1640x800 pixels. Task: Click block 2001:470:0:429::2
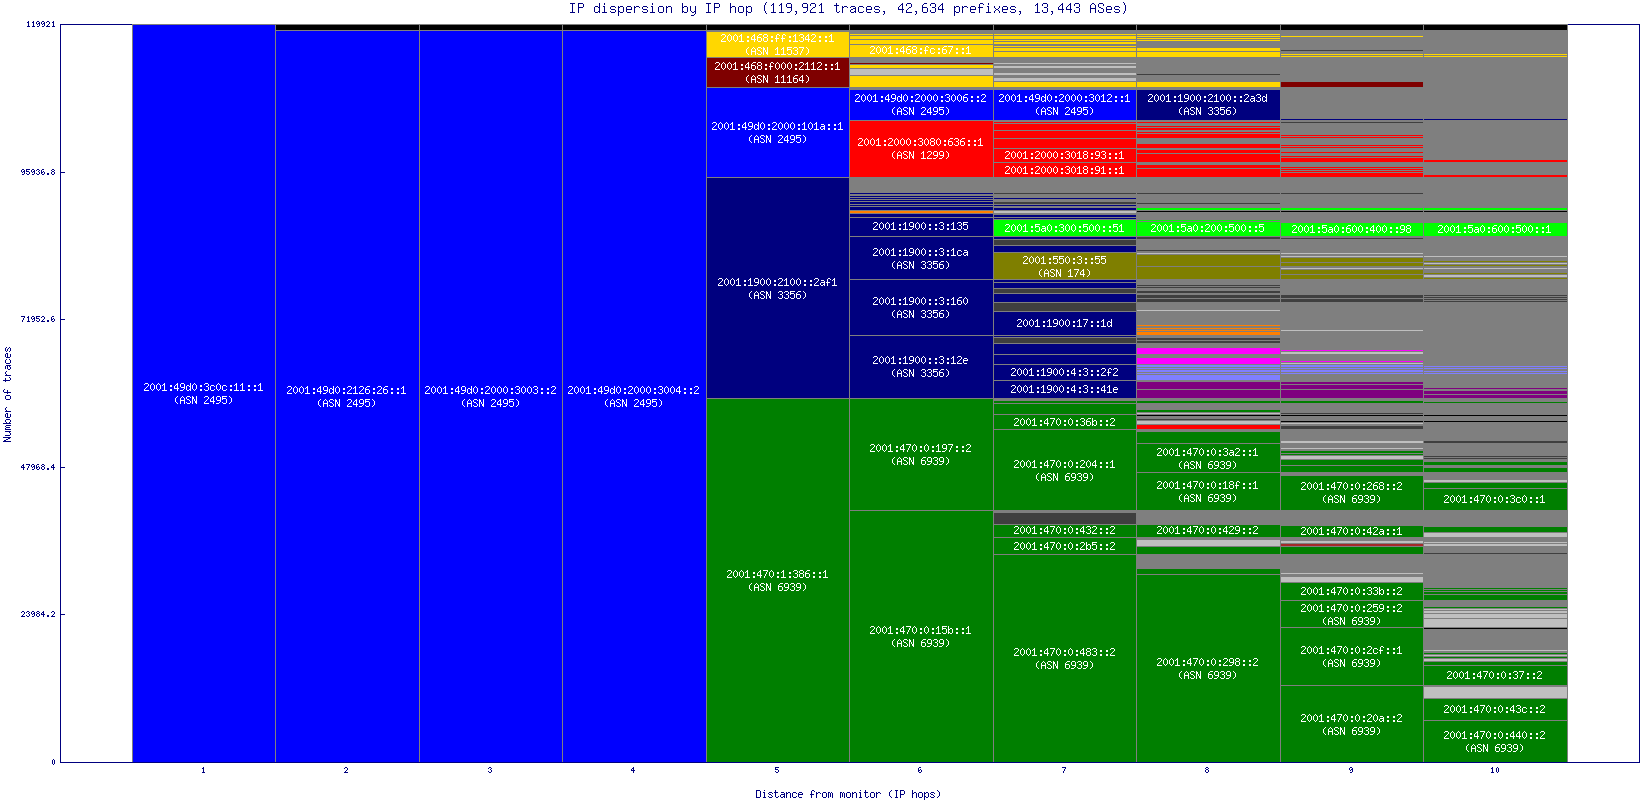(x=1208, y=530)
